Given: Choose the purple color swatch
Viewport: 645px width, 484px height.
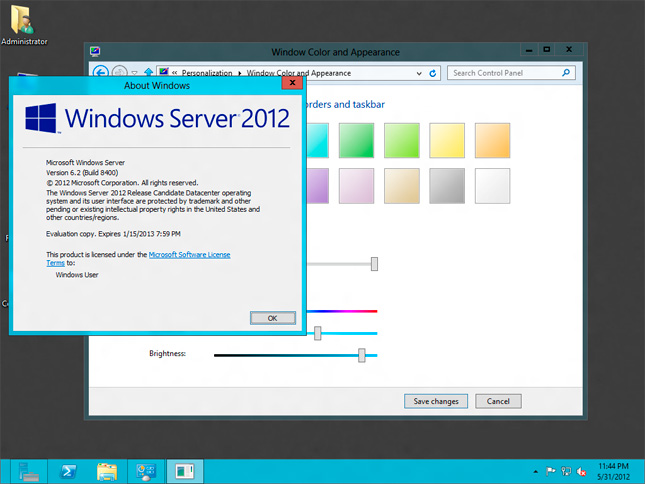Looking at the screenshot, I should (318, 185).
